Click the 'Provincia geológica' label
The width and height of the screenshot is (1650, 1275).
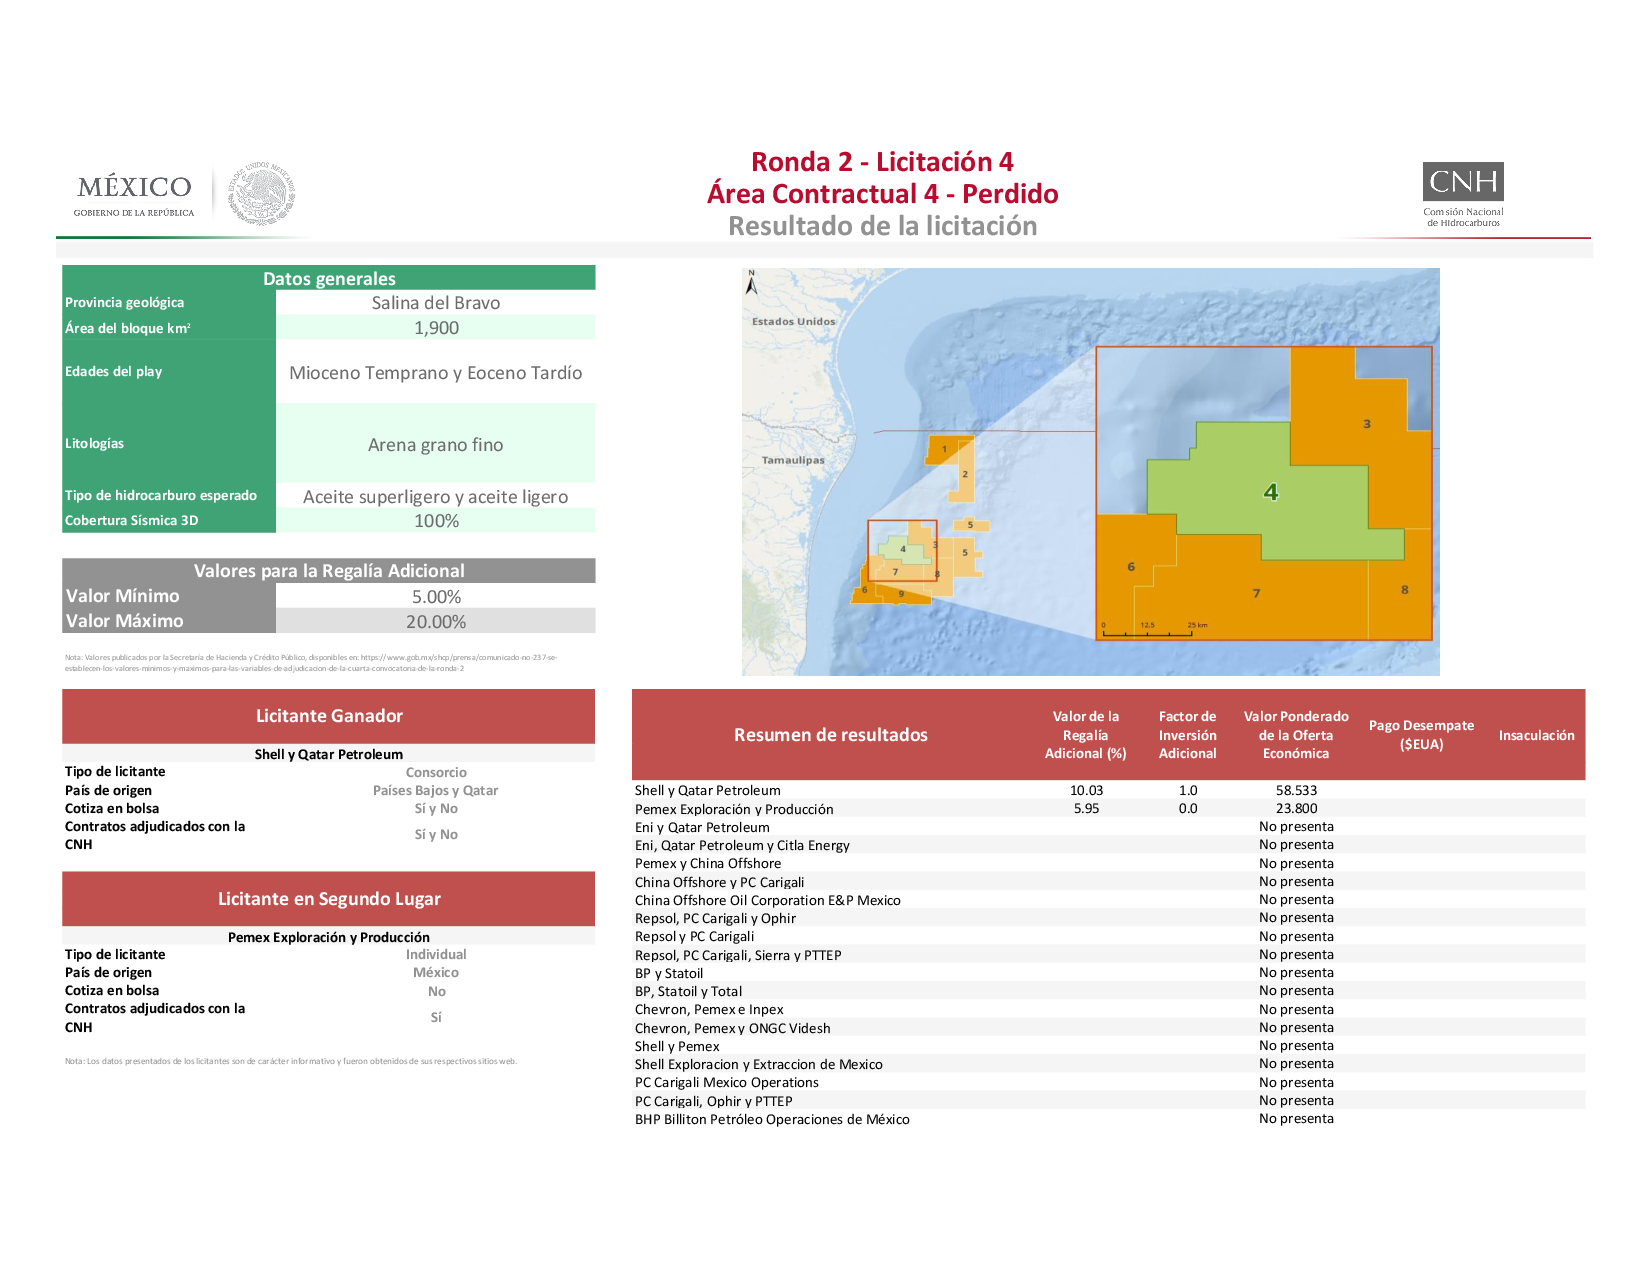pyautogui.click(x=124, y=303)
